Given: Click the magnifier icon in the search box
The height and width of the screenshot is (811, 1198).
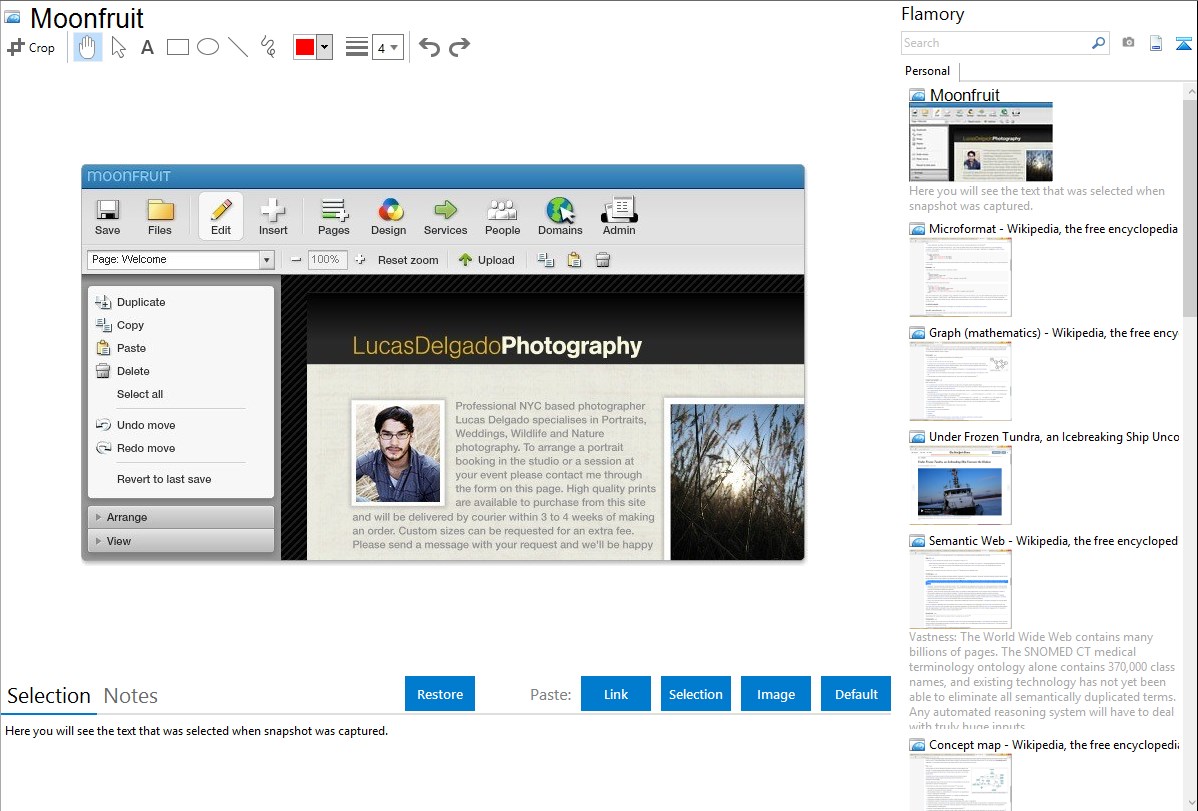Looking at the screenshot, I should pos(1098,43).
